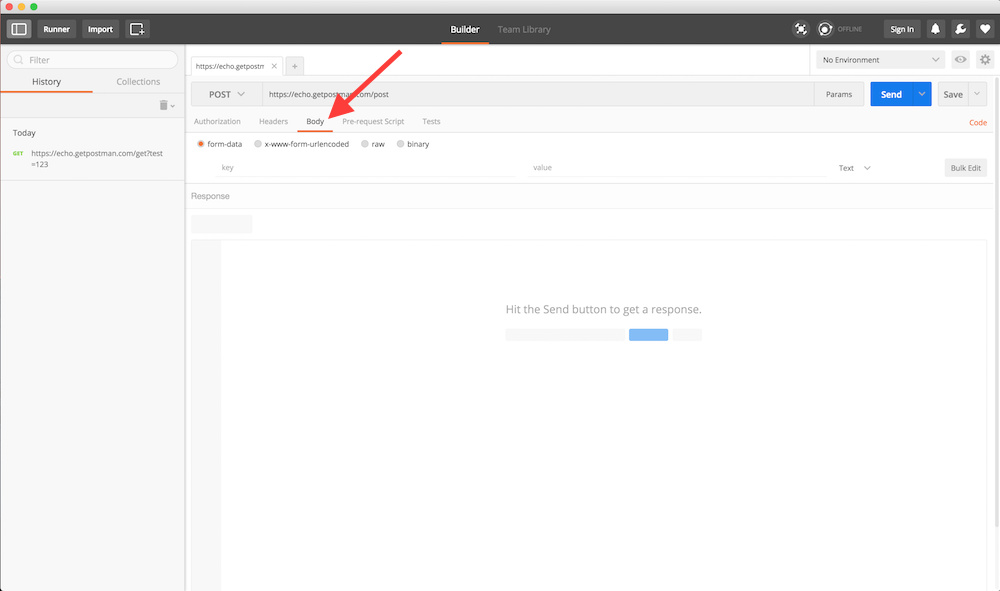The height and width of the screenshot is (591, 1000).
Task: Select the Body tab
Action: tap(315, 121)
